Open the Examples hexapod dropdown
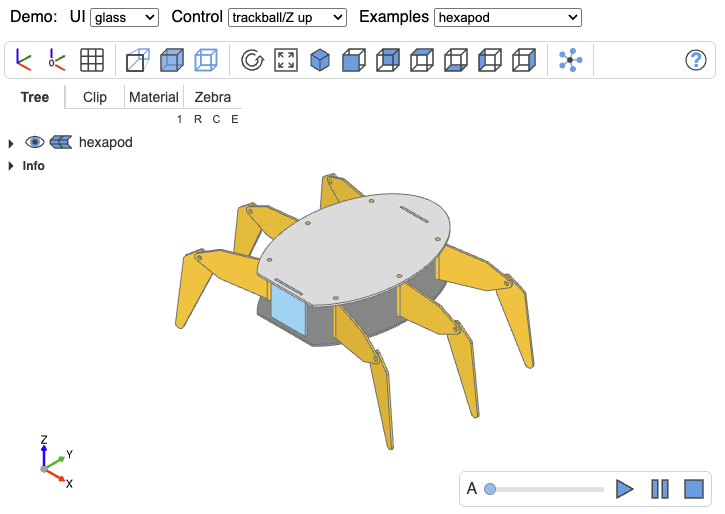The image size is (725, 514). tap(508, 18)
